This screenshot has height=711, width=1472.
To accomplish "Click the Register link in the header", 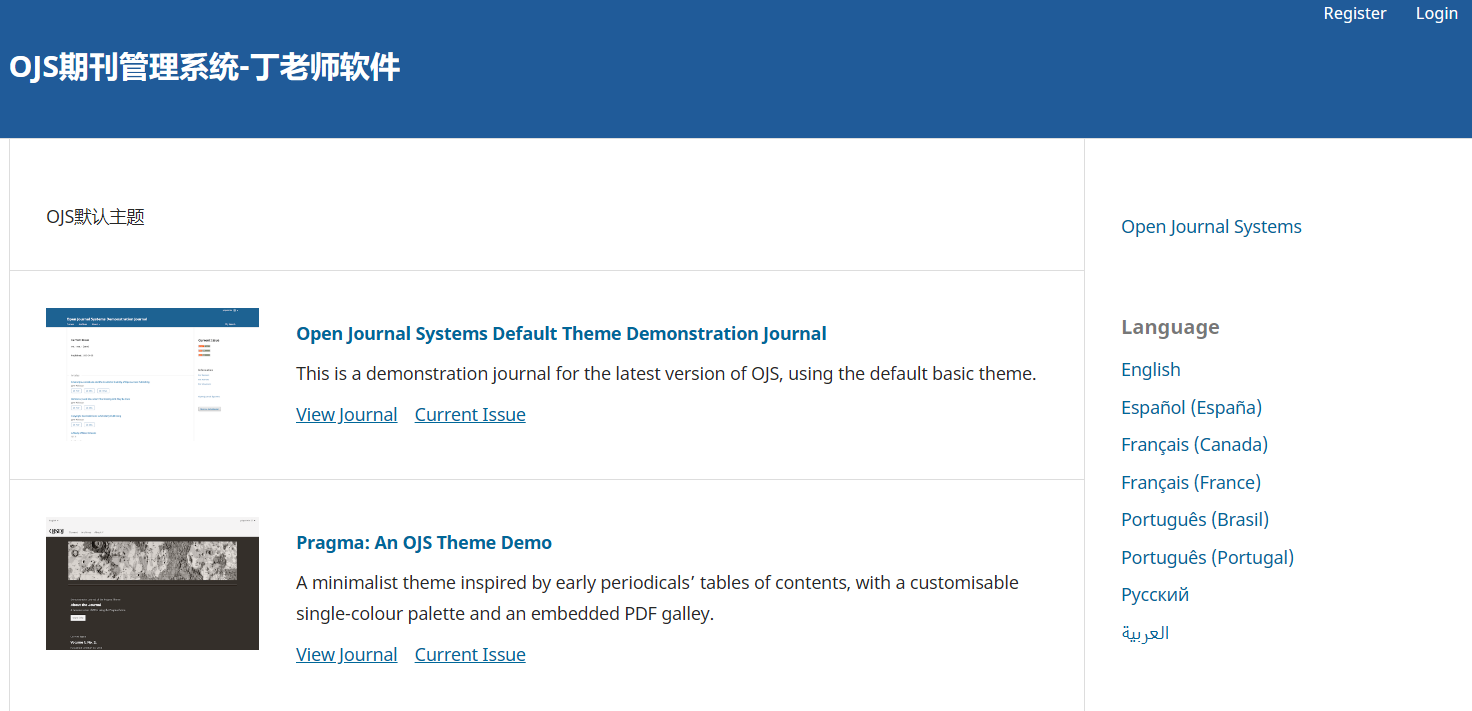I will pos(1354,13).
